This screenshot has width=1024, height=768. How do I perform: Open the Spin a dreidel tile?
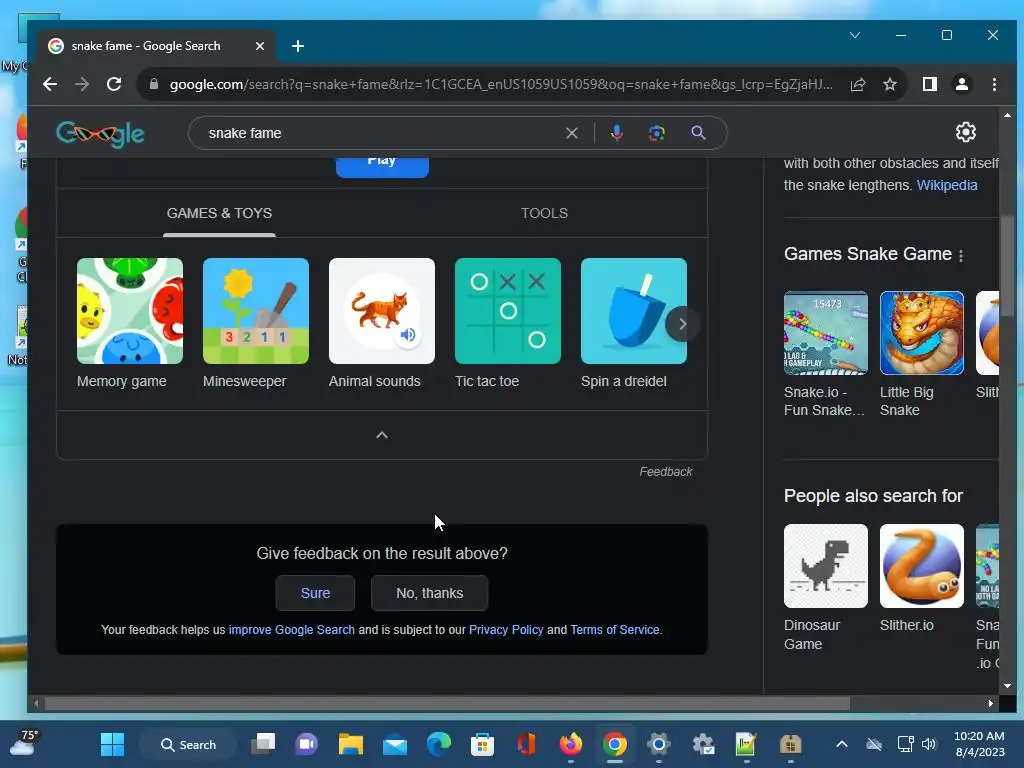tap(633, 311)
